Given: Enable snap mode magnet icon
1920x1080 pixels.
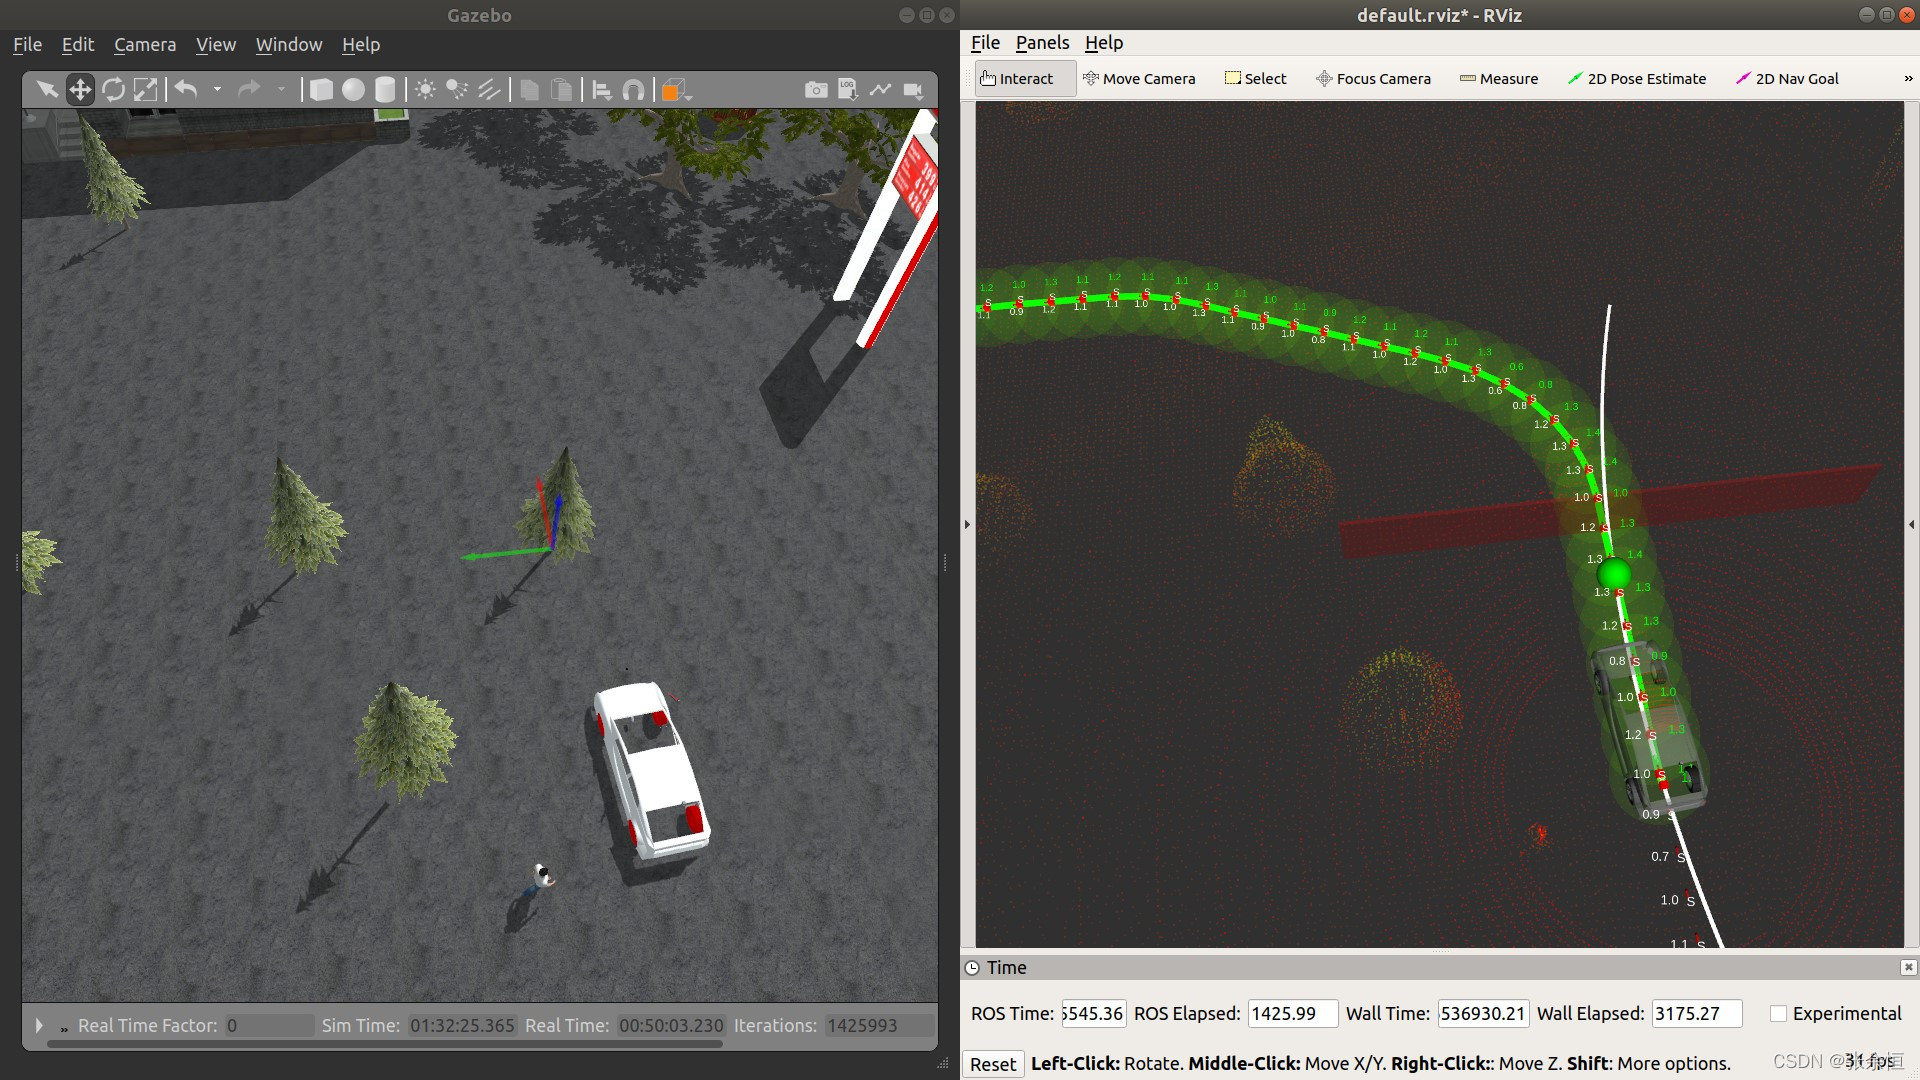Looking at the screenshot, I should pos(633,90).
